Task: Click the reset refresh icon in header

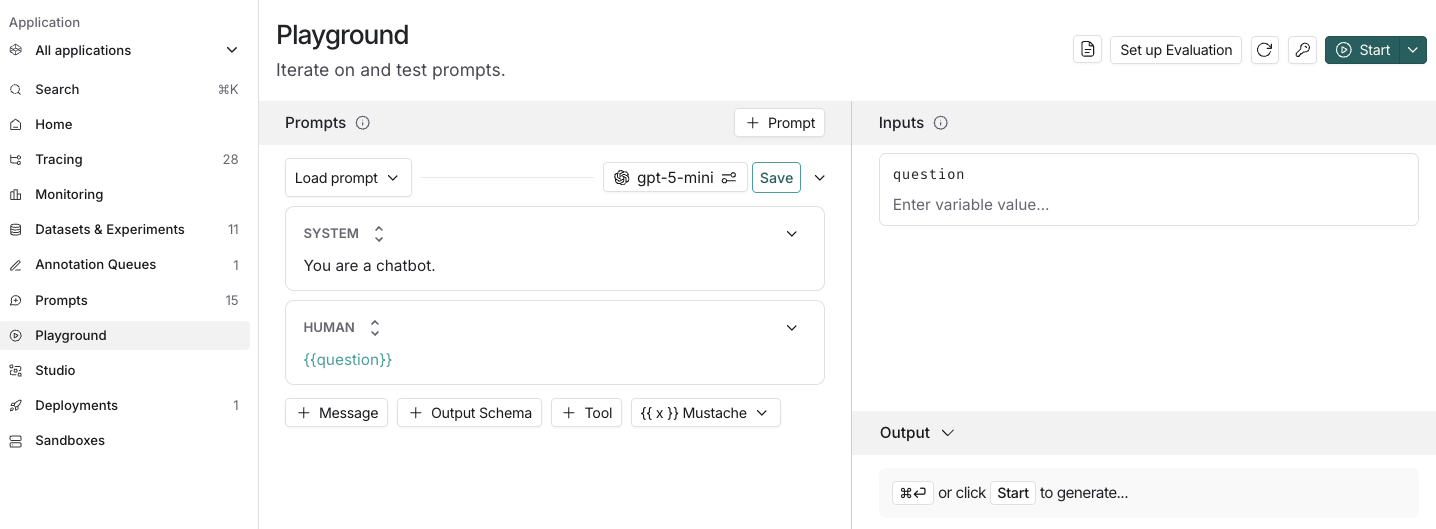Action: click(1265, 50)
